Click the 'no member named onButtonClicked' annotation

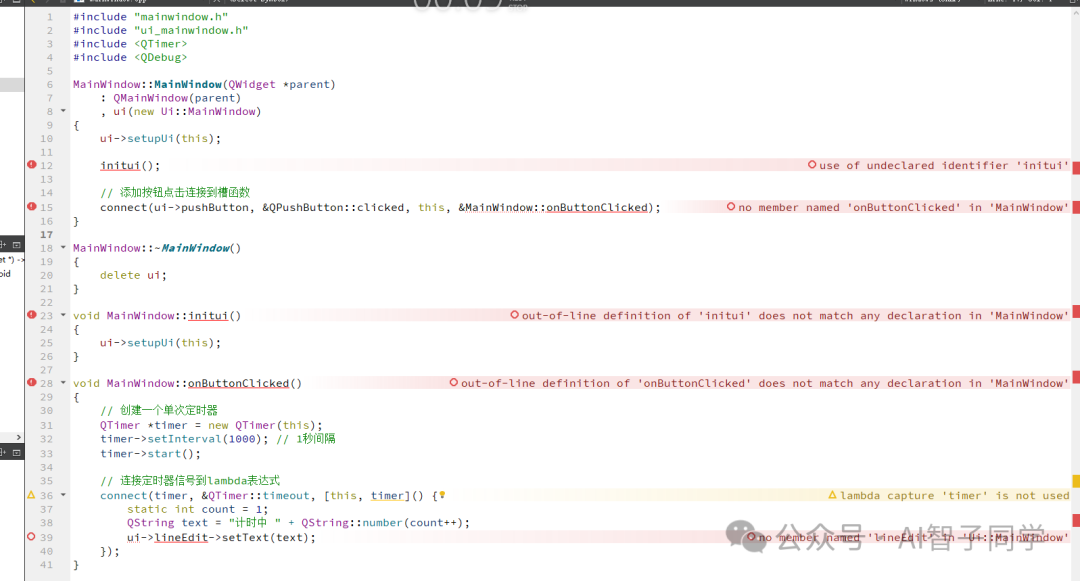pos(904,207)
